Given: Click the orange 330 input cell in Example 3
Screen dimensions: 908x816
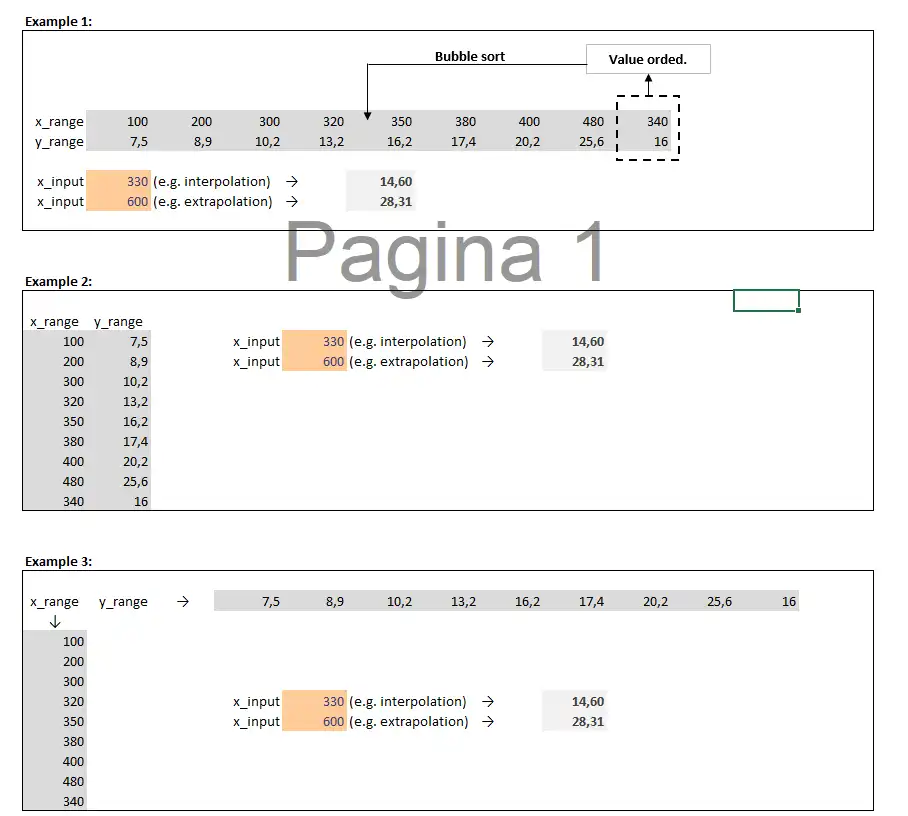Looking at the screenshot, I should [314, 701].
